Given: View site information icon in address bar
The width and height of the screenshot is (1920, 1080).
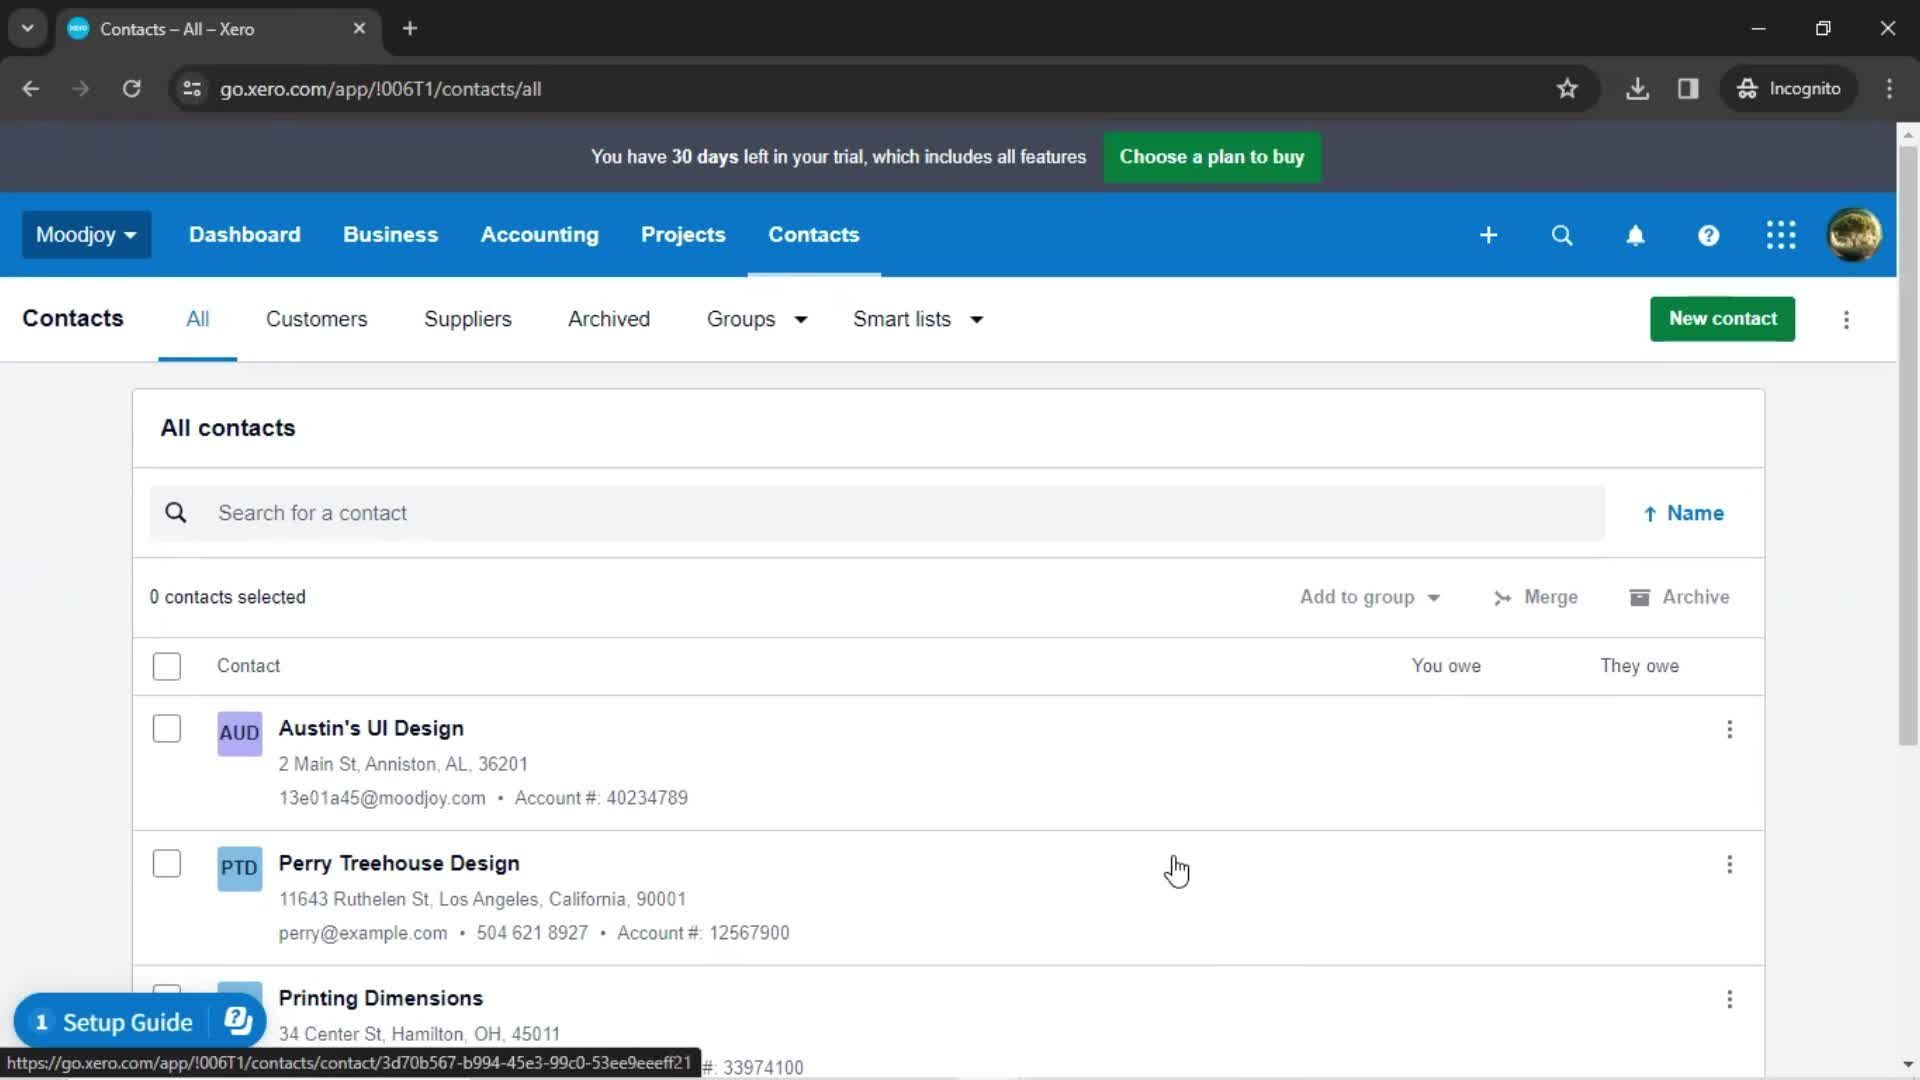Looking at the screenshot, I should [x=192, y=89].
